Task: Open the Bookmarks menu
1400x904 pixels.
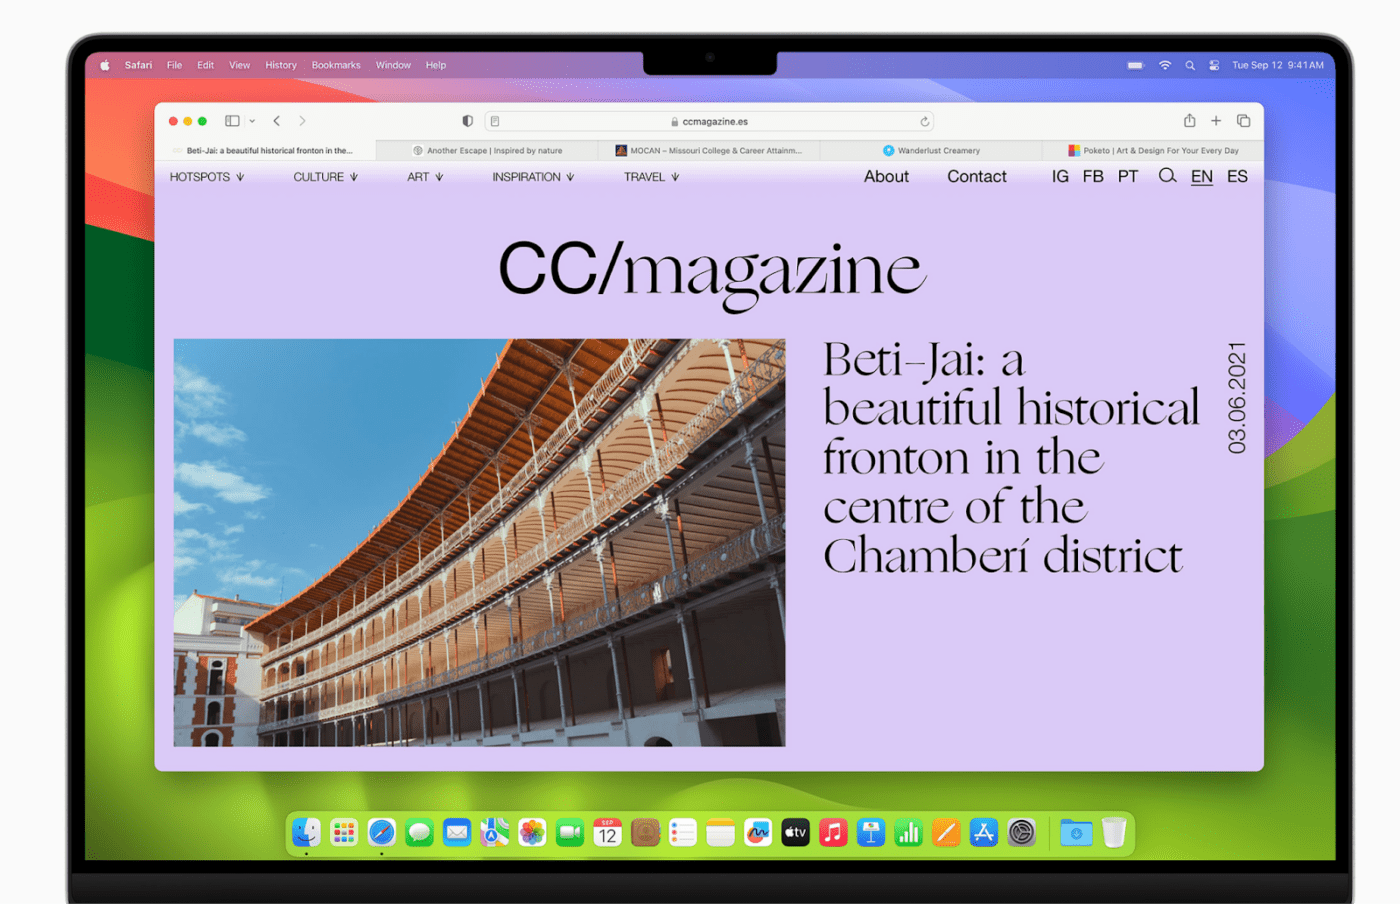Action: coord(336,65)
